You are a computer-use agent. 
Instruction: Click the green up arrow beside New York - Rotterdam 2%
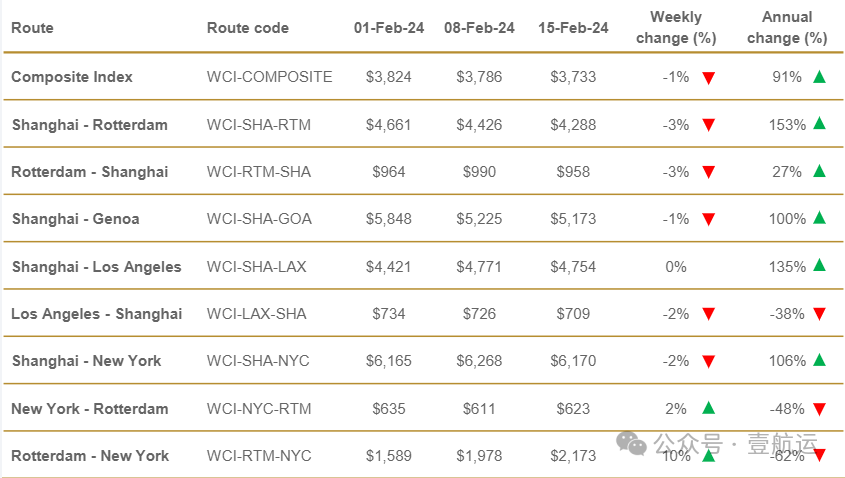pos(709,408)
